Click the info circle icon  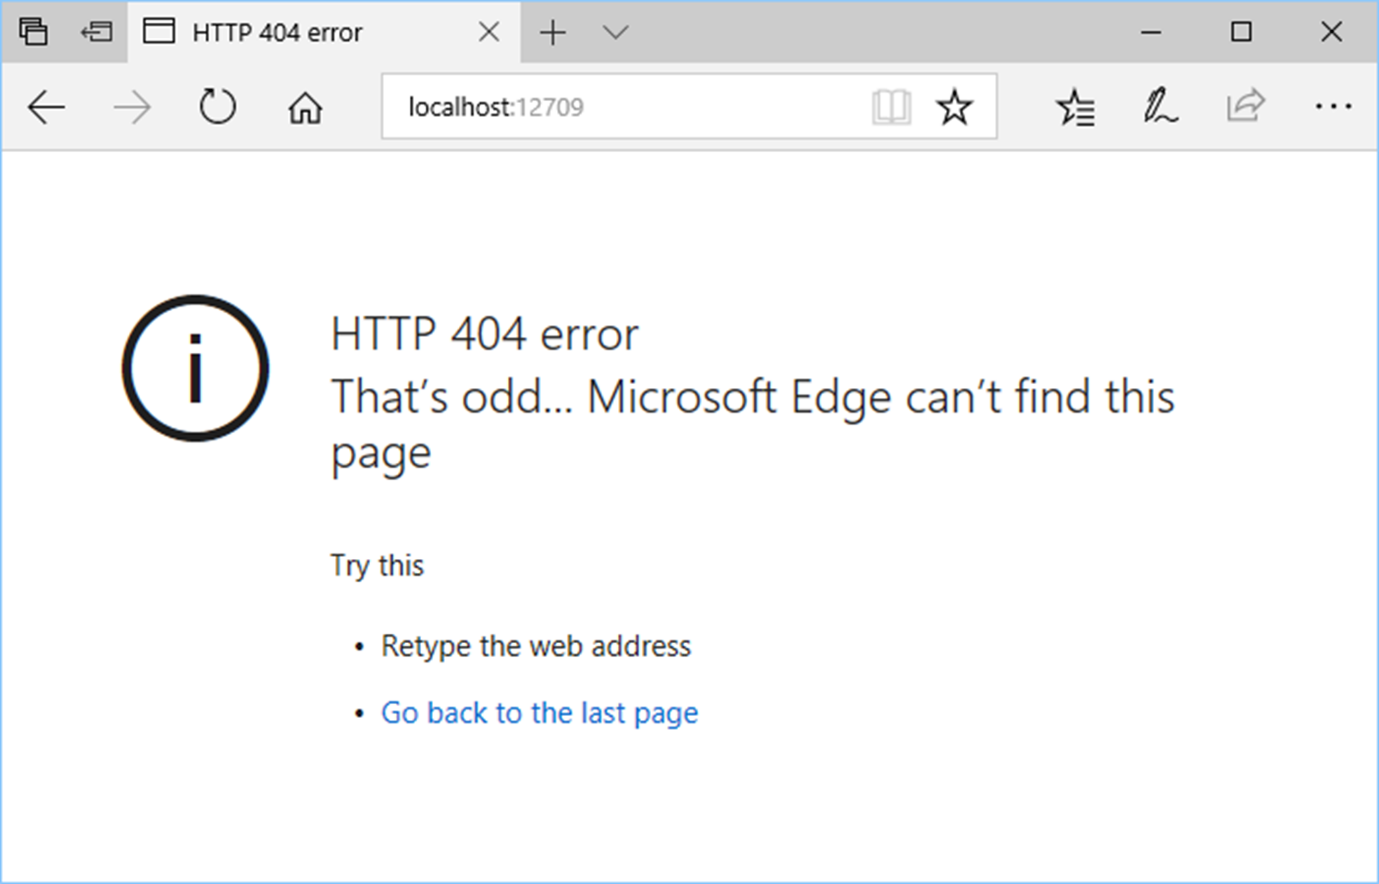[196, 368]
